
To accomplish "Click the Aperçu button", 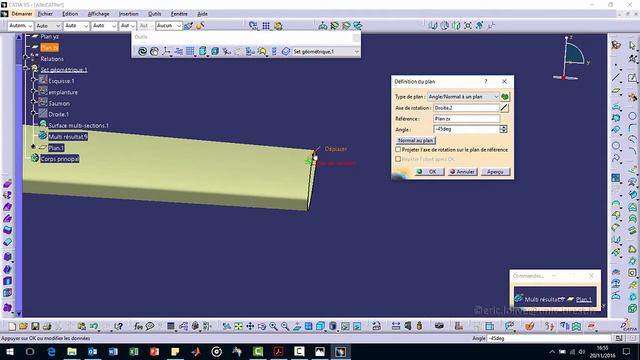I will 495,172.
